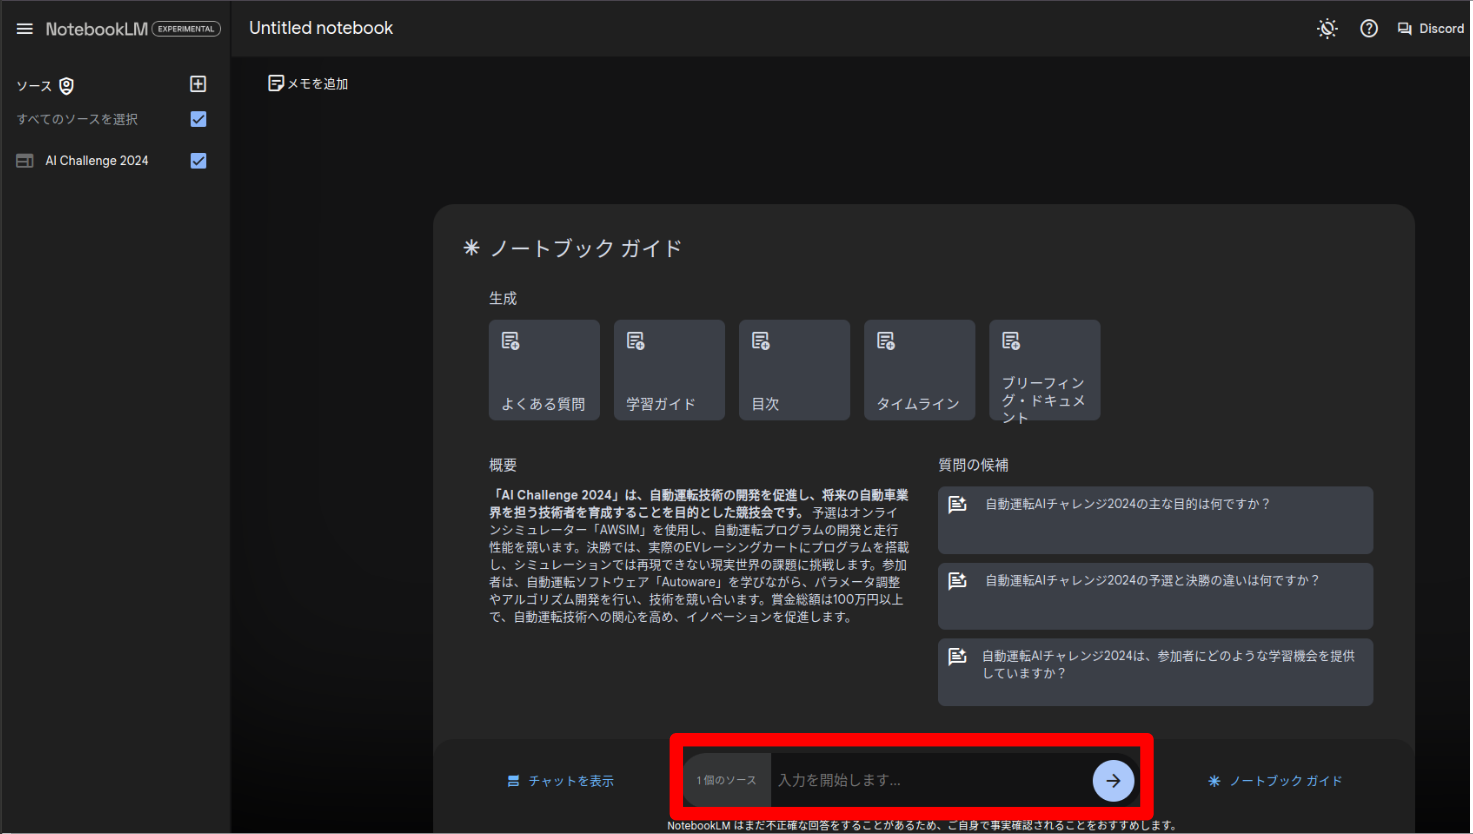Open the Discord link
Image resolution: width=1473 pixels, height=834 pixels.
[1431, 29]
